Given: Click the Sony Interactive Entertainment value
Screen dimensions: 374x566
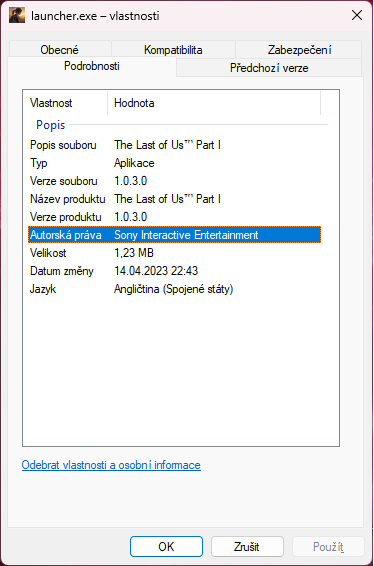Looking at the screenshot, I should [186, 235].
